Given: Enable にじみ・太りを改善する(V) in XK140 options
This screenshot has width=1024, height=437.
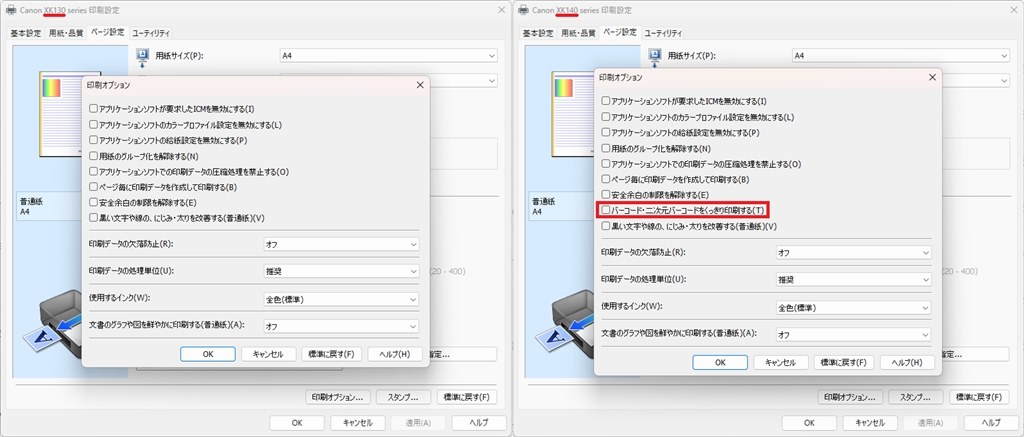Looking at the screenshot, I should point(606,226).
